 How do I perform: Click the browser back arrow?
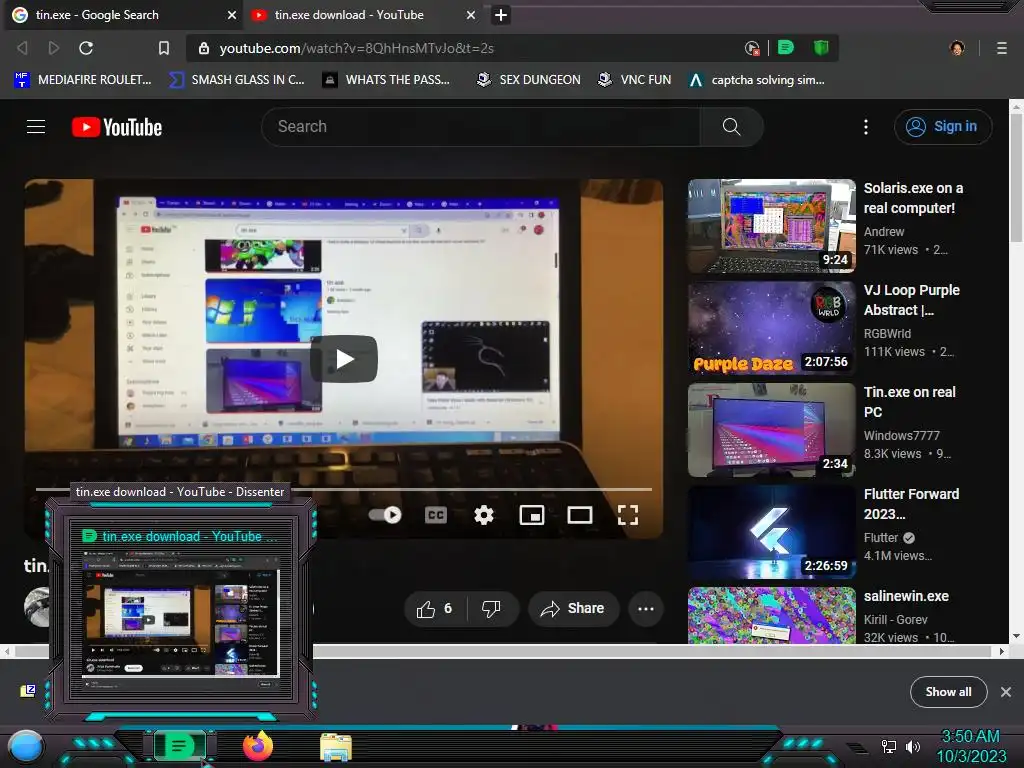coord(22,48)
